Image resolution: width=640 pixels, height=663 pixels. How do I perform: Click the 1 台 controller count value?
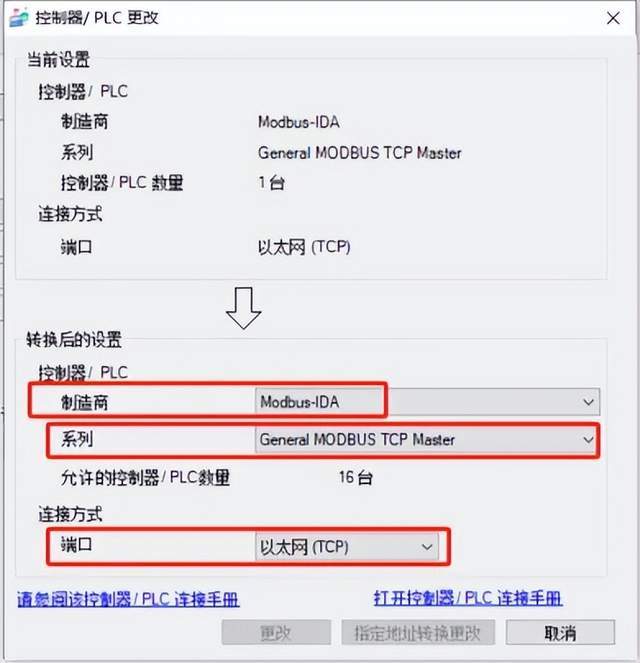coord(271,183)
